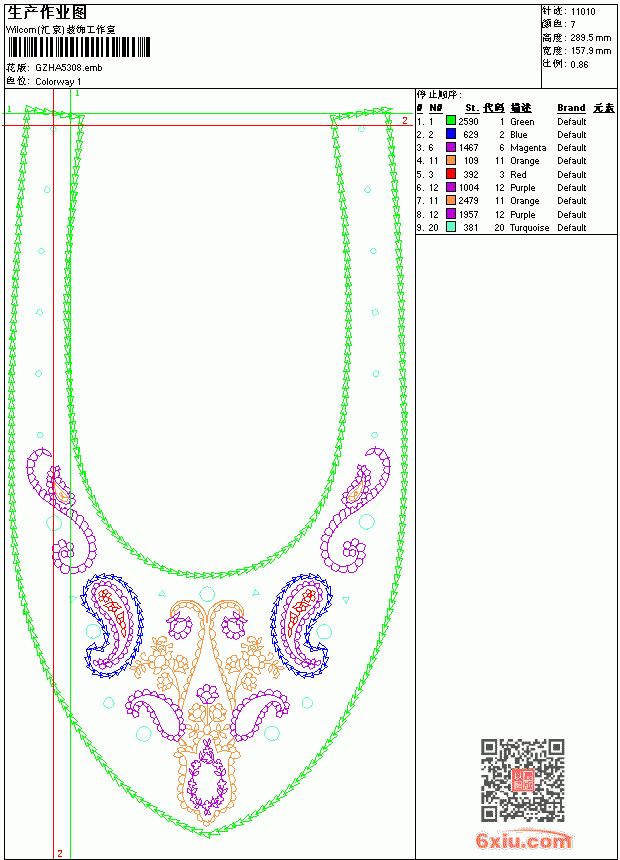This screenshot has width=620, height=860.
Task: Click the large turquoise circle above orange floral center
Action: (x=207, y=594)
